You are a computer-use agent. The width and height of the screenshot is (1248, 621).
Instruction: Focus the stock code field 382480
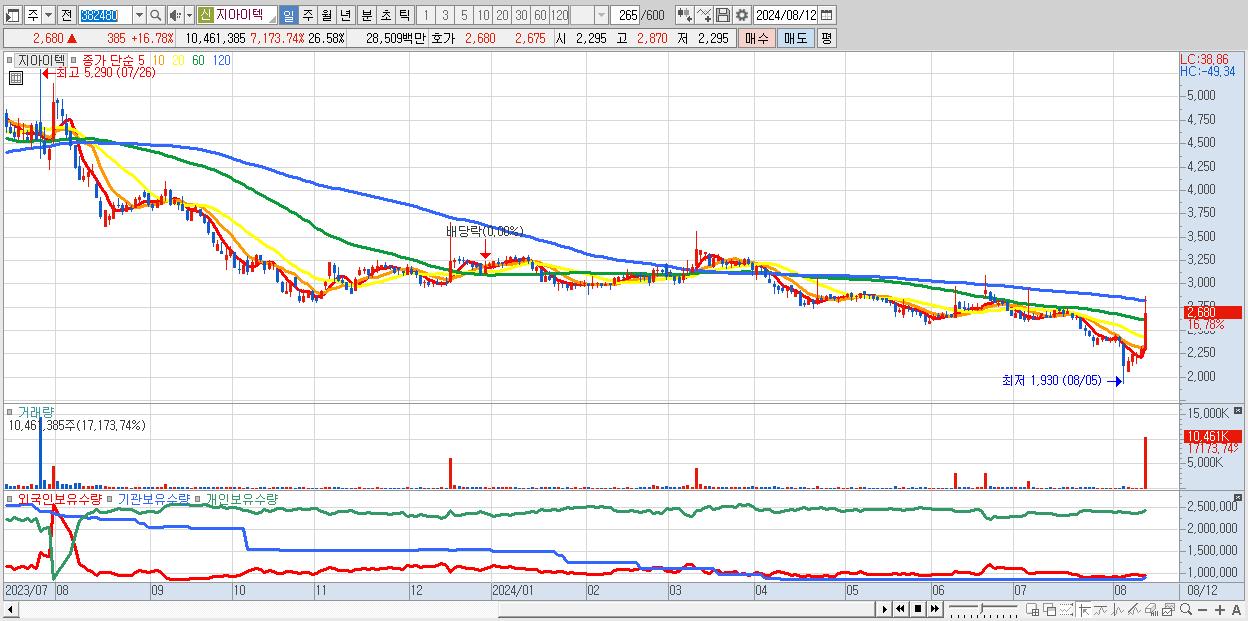(104, 15)
